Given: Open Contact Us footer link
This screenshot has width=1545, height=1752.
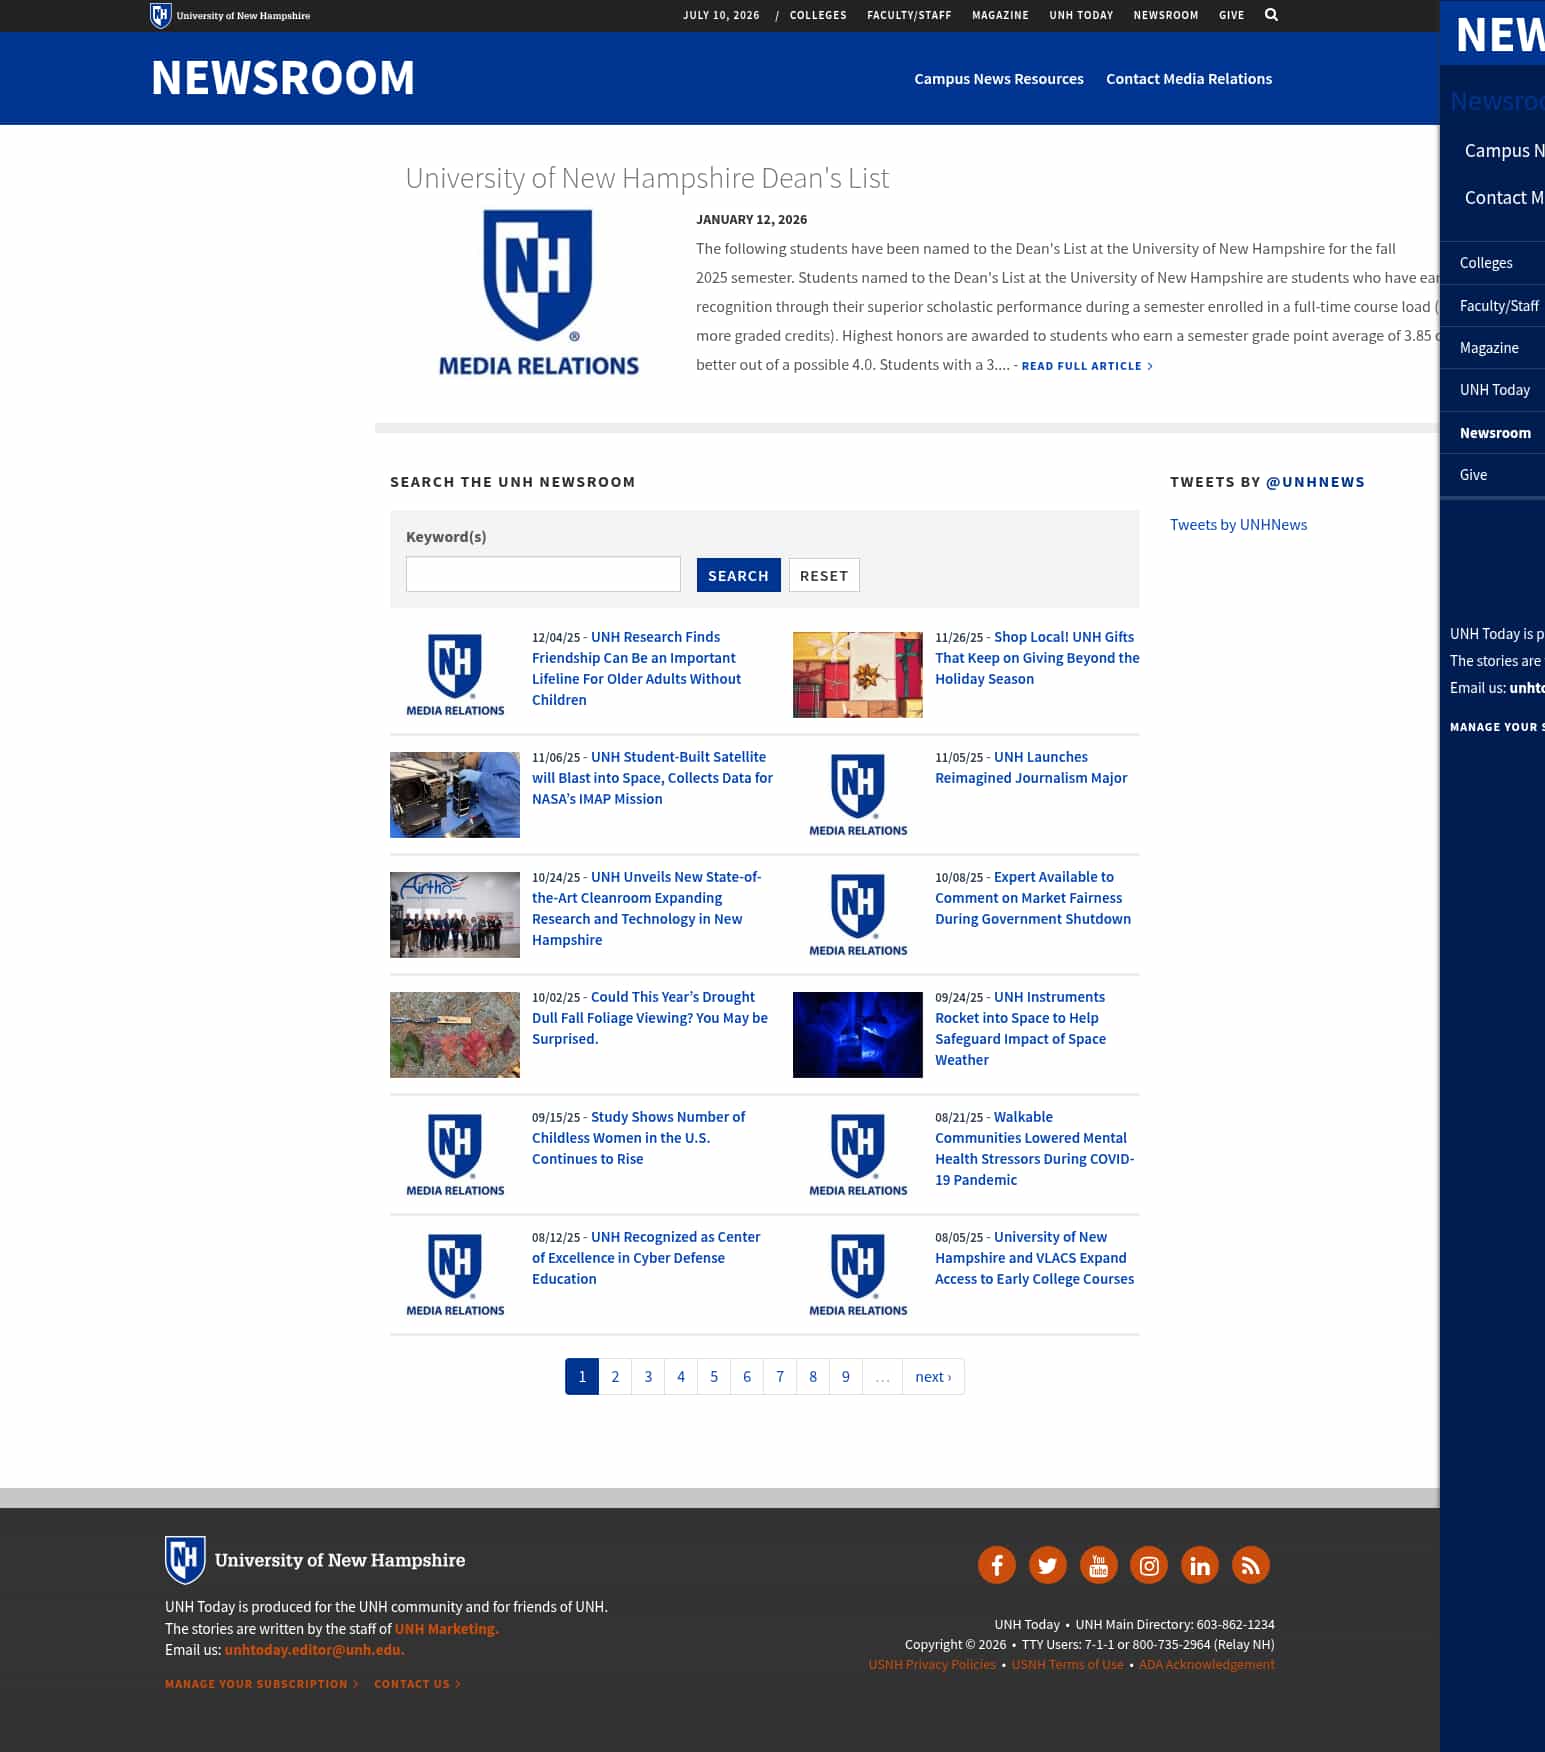Looking at the screenshot, I should tap(417, 1684).
